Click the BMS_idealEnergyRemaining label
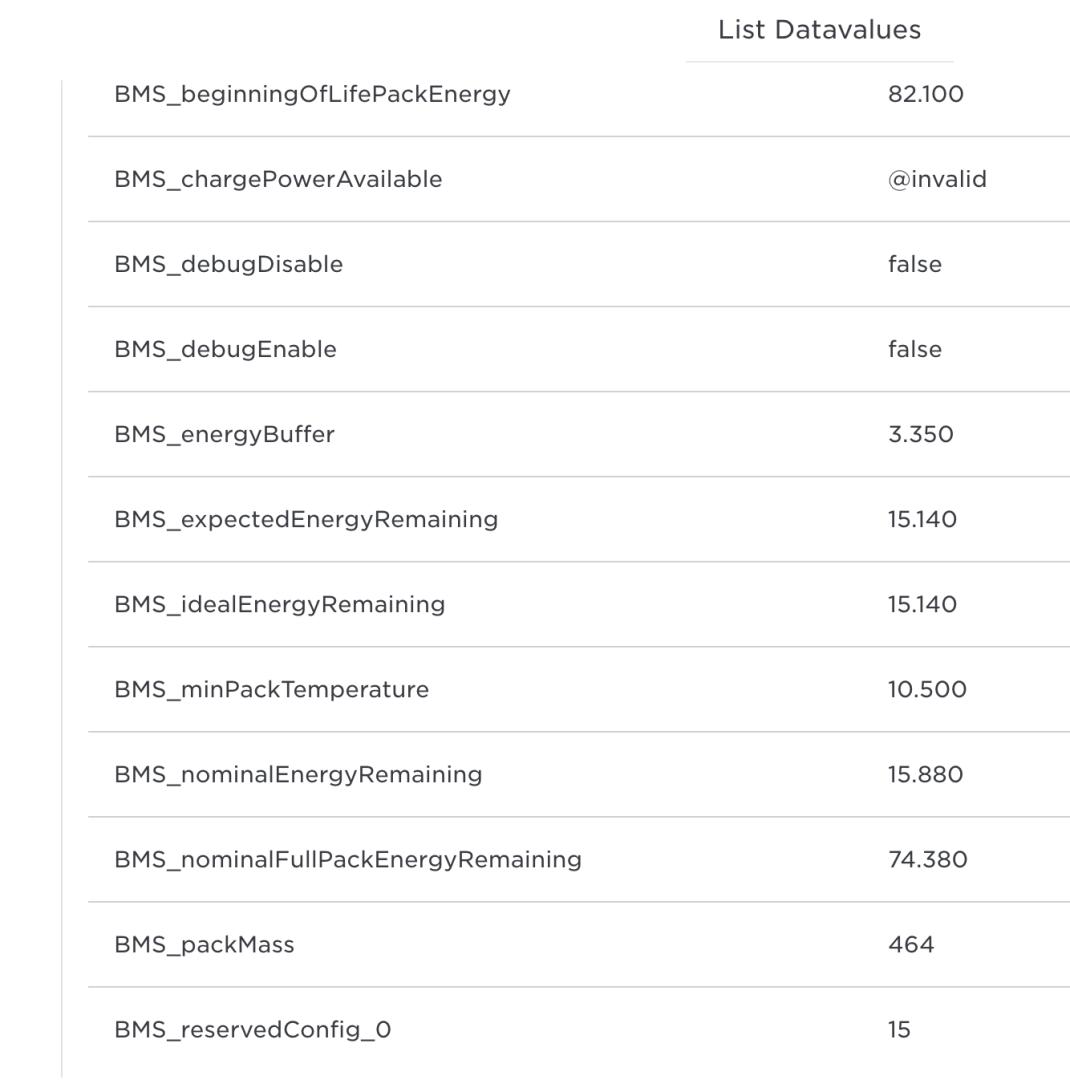Screen dimensions: 1070x1080 point(279,604)
